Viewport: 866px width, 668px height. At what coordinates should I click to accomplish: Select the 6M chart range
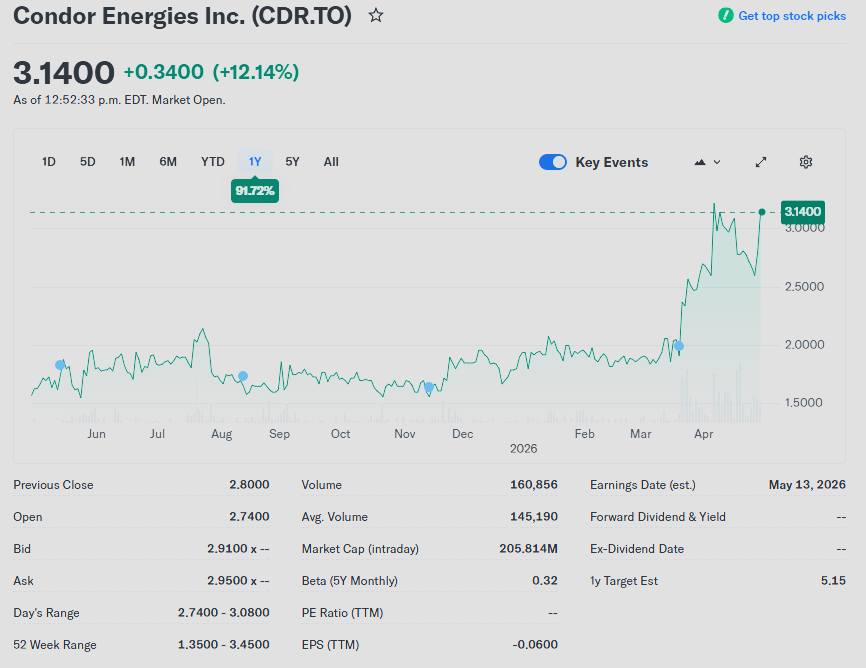click(168, 162)
